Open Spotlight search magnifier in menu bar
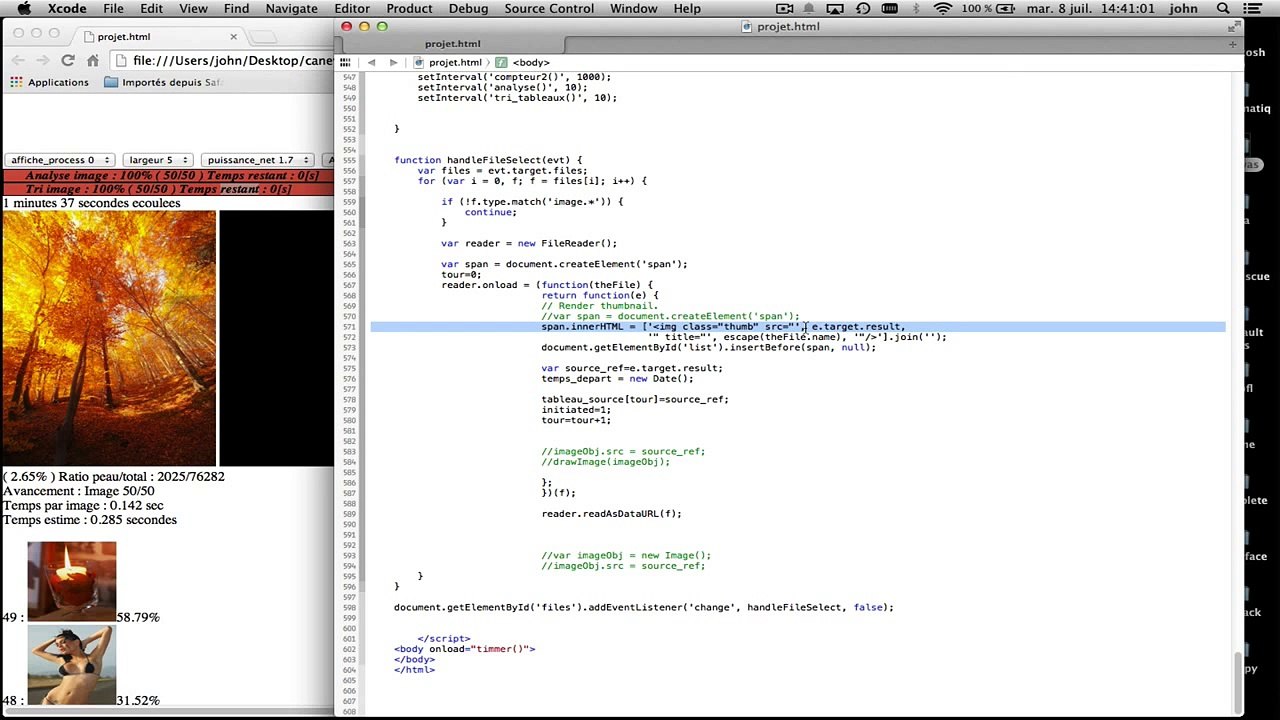The width and height of the screenshot is (1280, 720). tap(1223, 9)
